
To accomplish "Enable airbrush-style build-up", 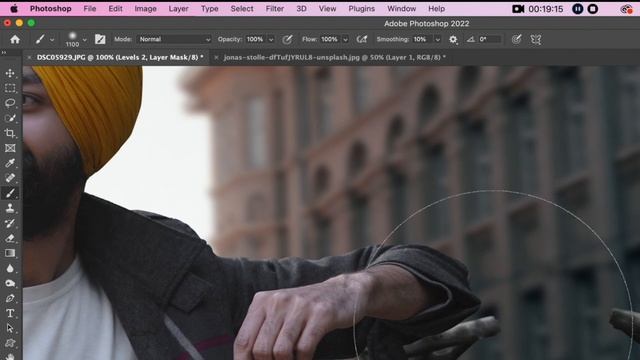I will (362, 40).
